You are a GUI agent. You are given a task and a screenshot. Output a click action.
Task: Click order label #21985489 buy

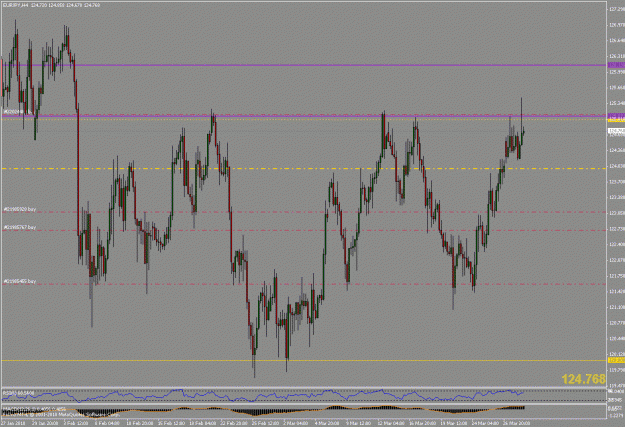click(20, 281)
